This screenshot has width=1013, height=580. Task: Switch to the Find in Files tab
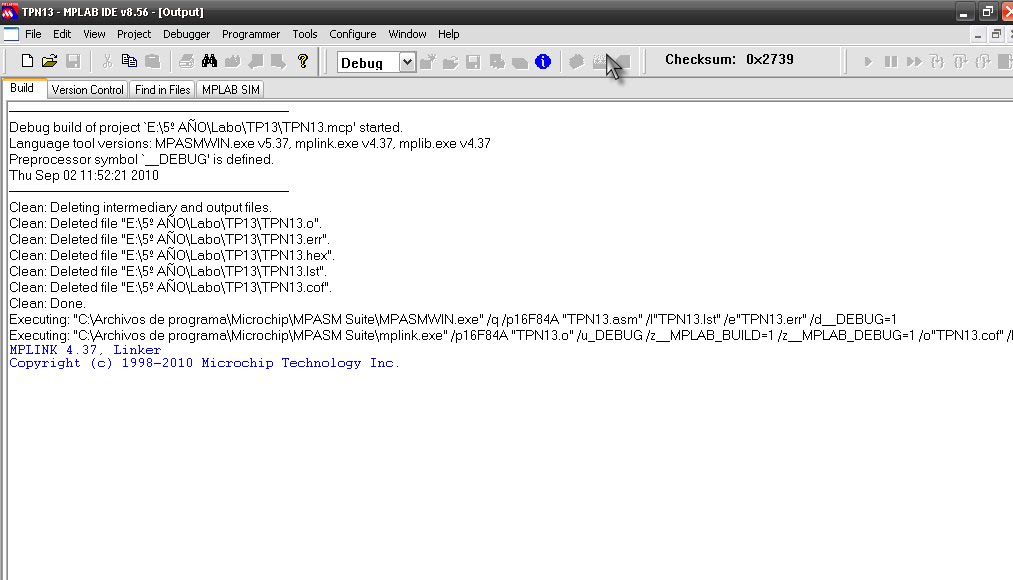tap(162, 90)
